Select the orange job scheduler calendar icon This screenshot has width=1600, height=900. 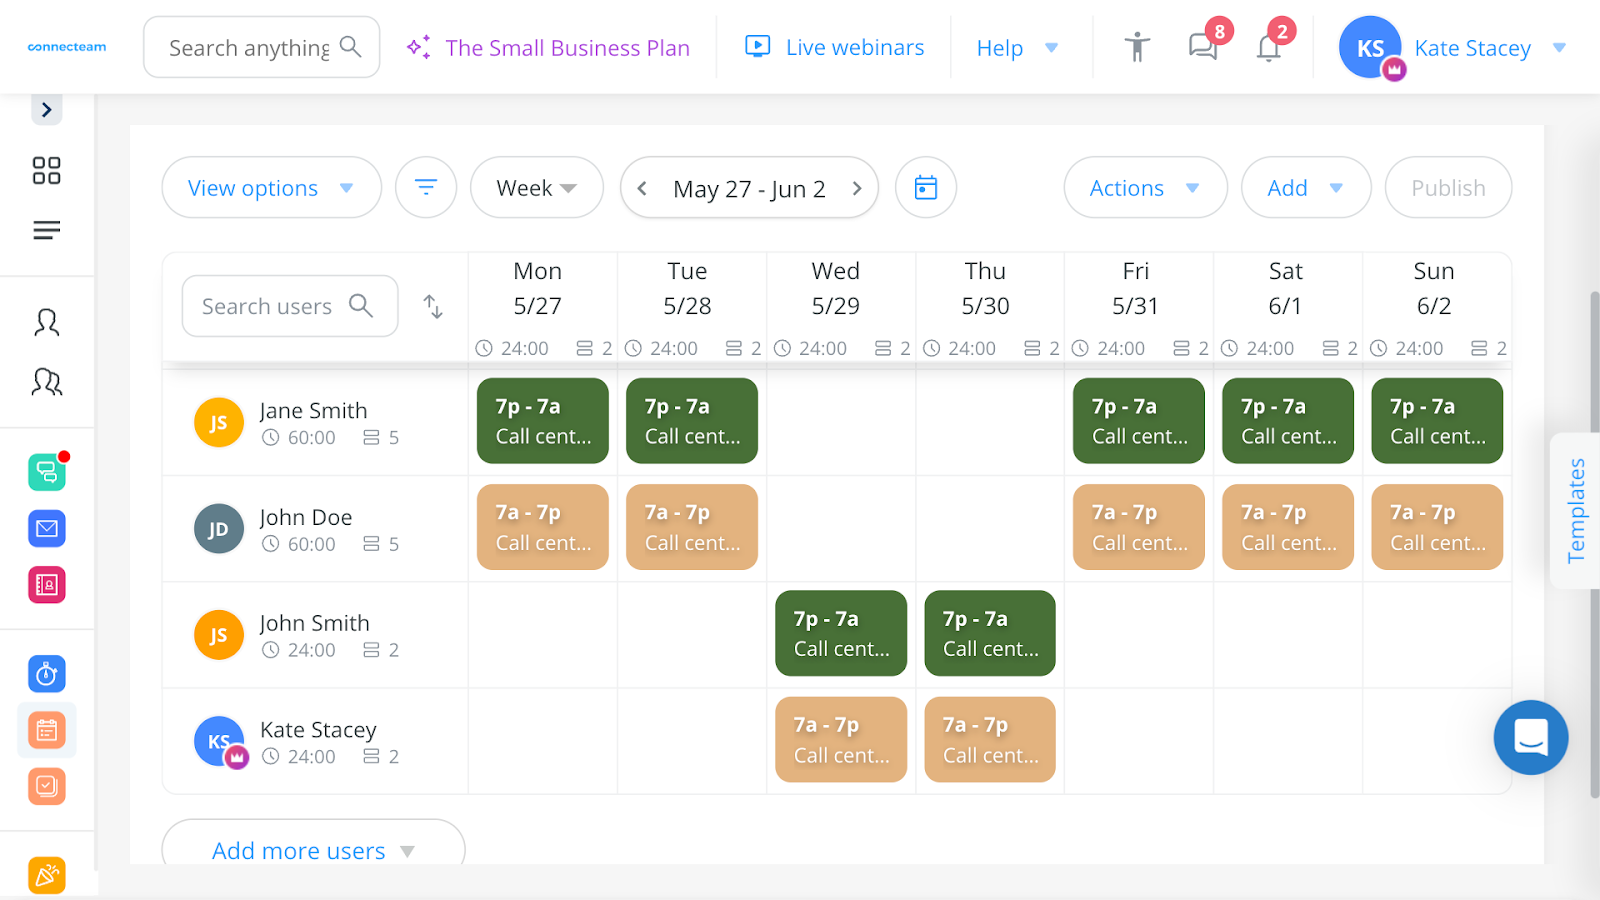(46, 729)
